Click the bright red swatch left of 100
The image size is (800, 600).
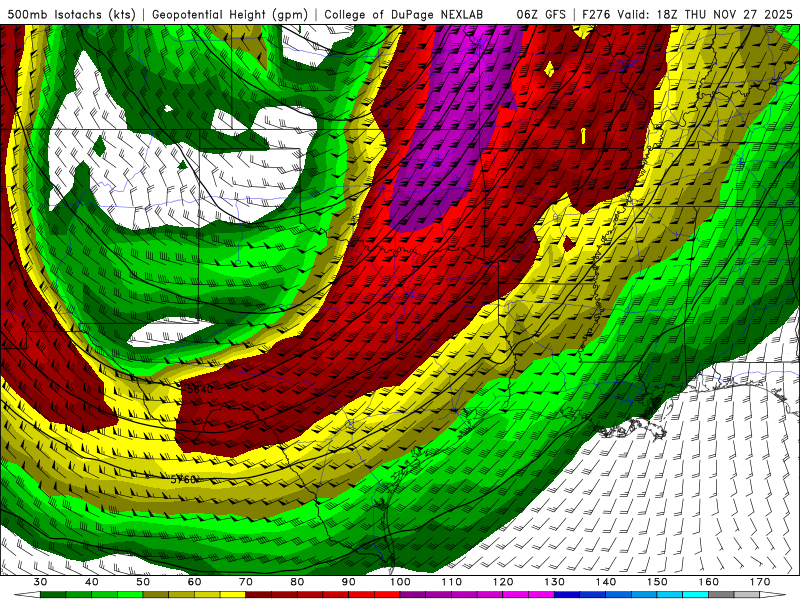(x=387, y=595)
